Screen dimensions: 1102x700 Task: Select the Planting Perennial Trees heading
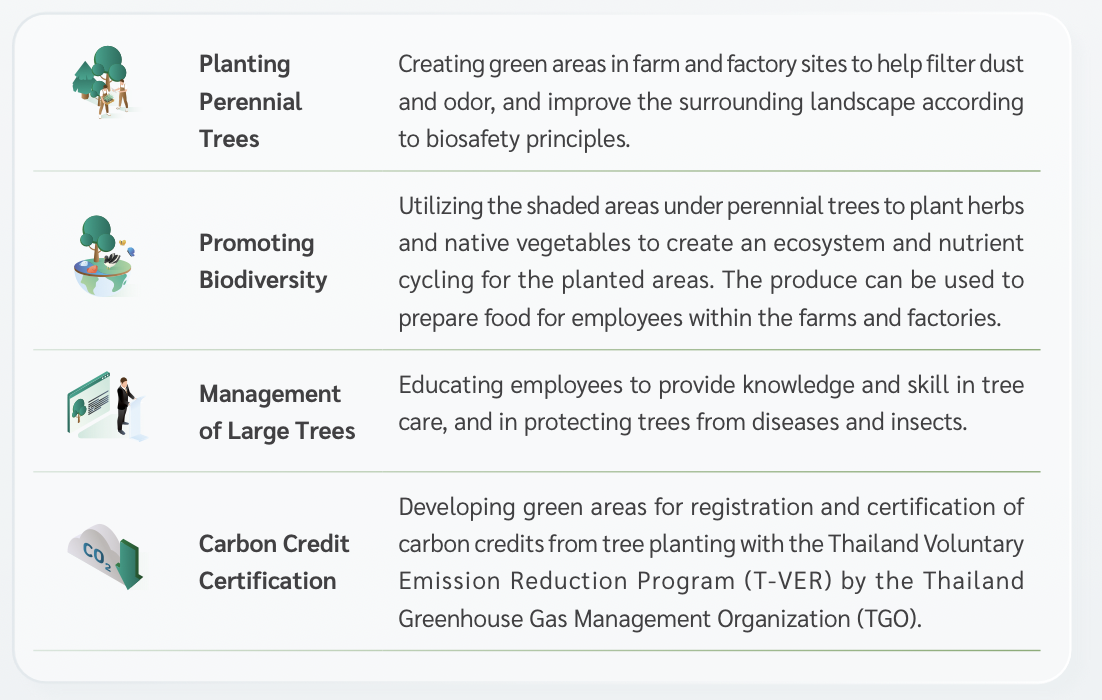250,101
